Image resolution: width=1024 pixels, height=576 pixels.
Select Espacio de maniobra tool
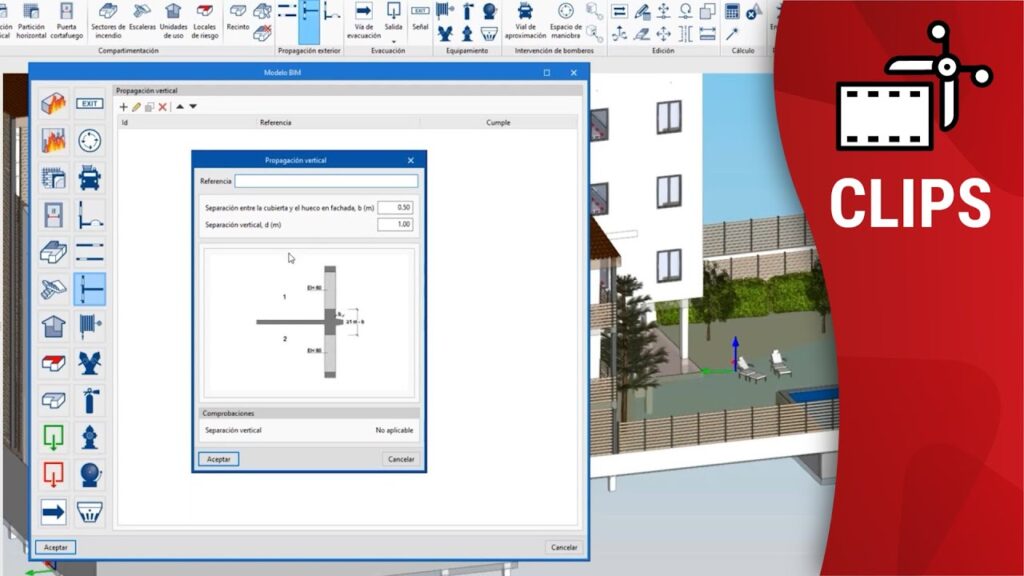(566, 22)
